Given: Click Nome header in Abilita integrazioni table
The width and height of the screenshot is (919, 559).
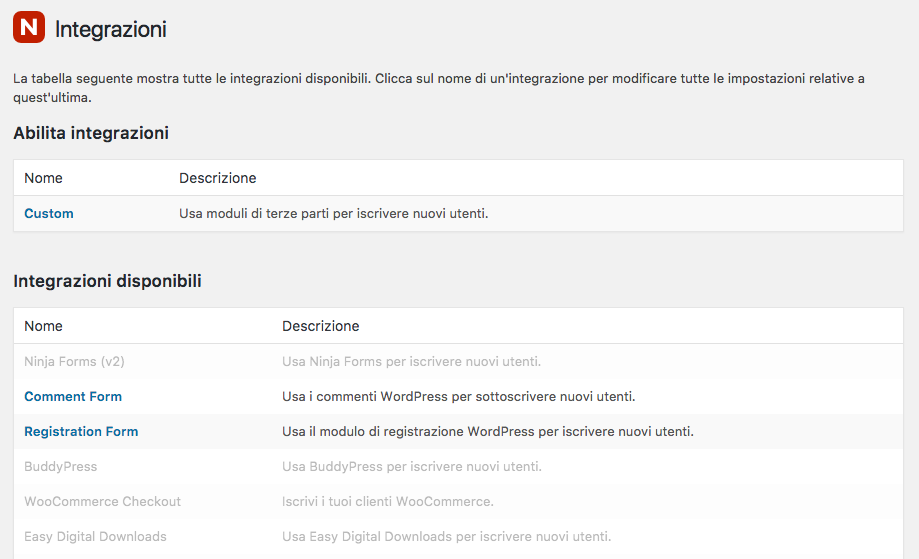Looking at the screenshot, I should tap(43, 178).
